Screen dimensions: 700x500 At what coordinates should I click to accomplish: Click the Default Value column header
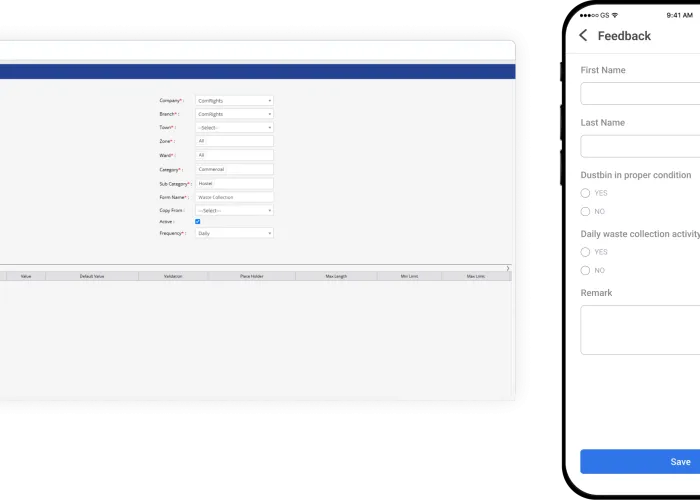pyautogui.click(x=93, y=276)
